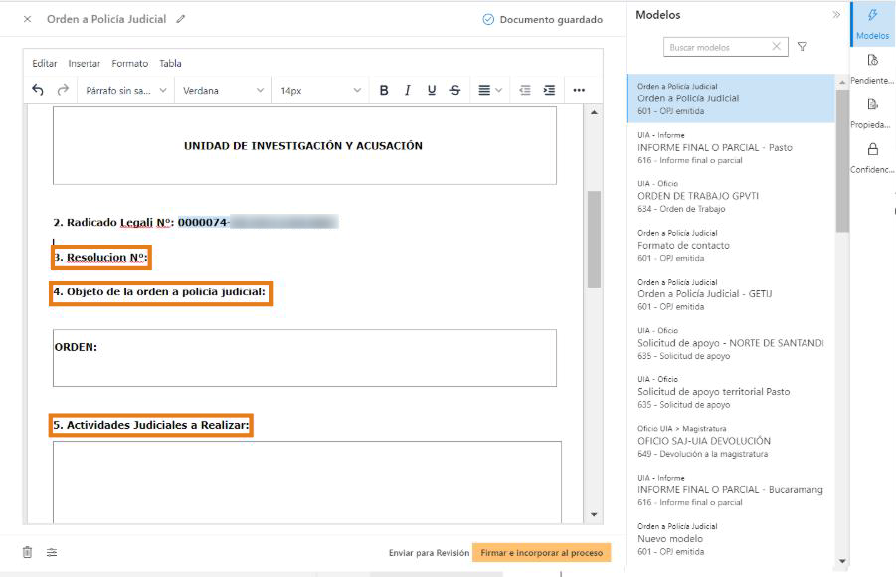The width and height of the screenshot is (896, 577).
Task: Increase indent of the paragraph
Action: [x=549, y=90]
